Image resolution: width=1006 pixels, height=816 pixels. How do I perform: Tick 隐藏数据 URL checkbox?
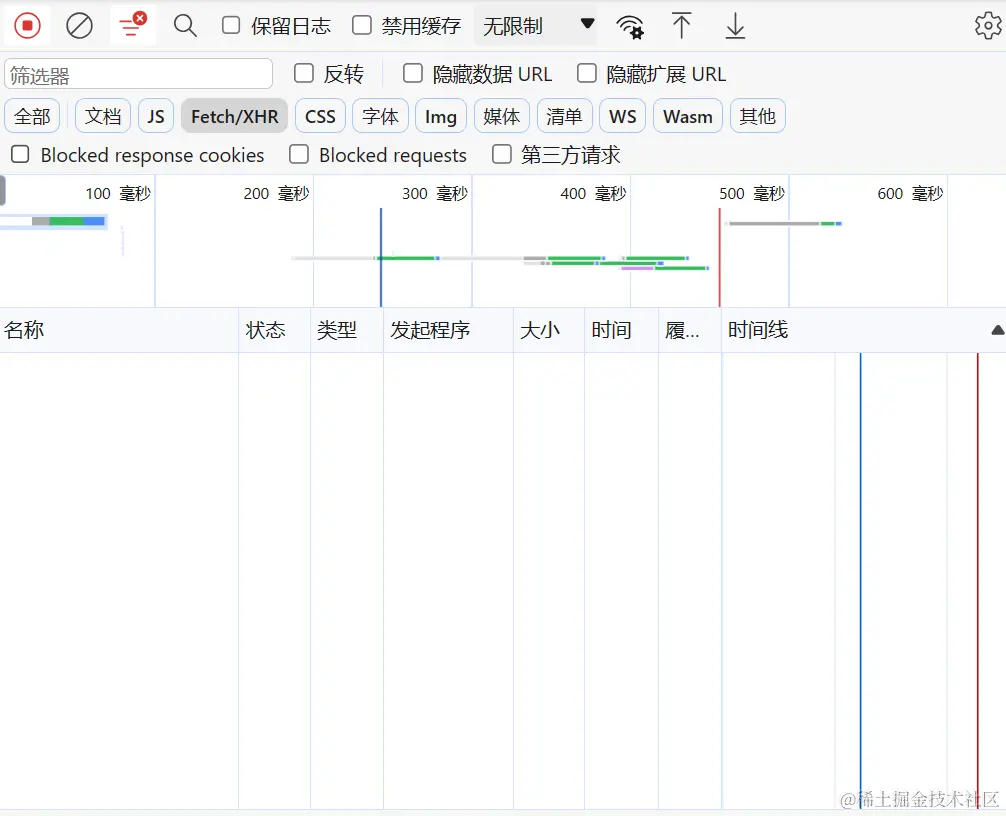click(x=413, y=74)
